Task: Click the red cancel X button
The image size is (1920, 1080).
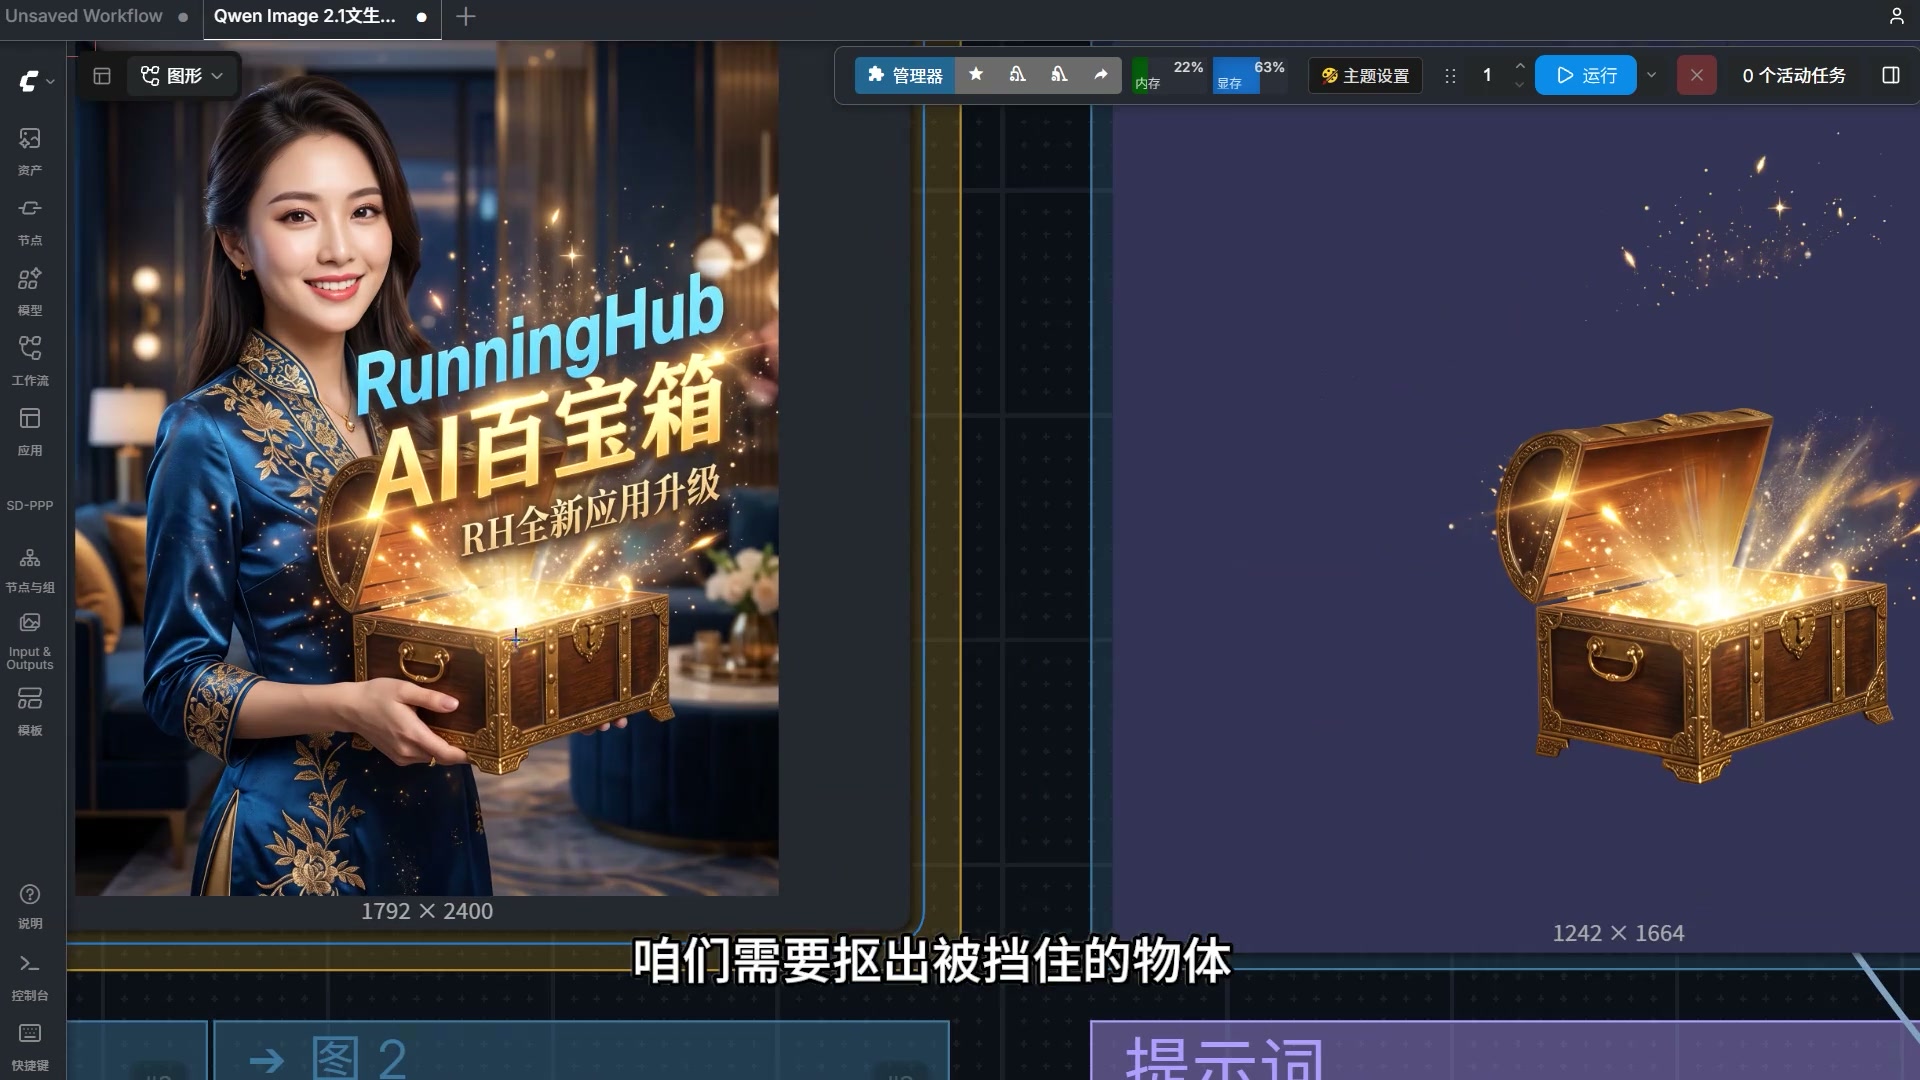Action: point(1696,75)
